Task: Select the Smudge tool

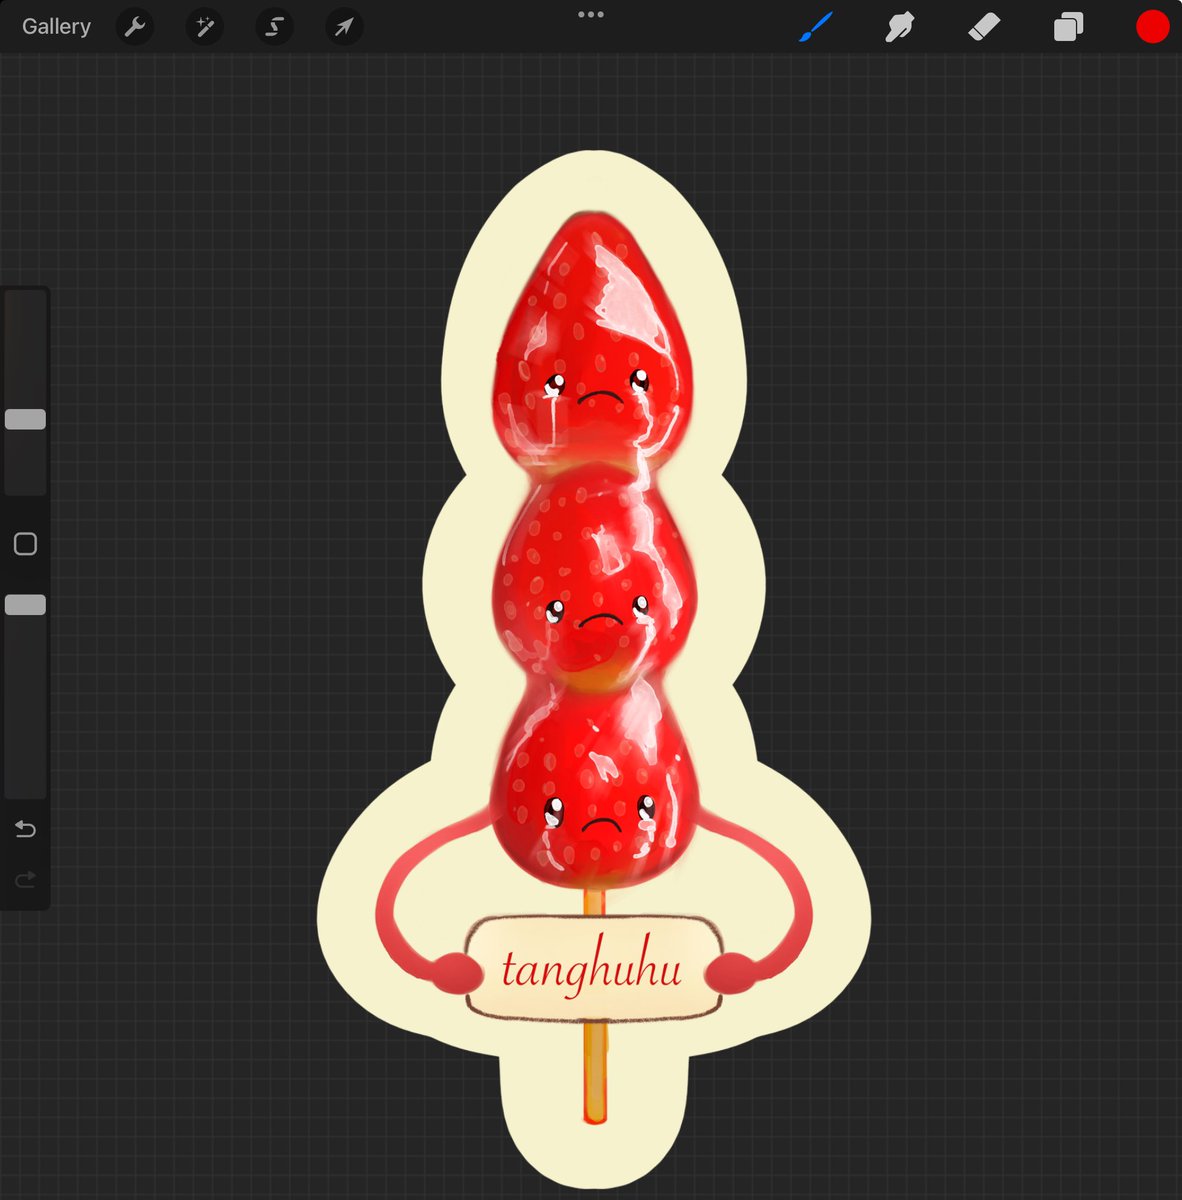Action: click(x=900, y=27)
